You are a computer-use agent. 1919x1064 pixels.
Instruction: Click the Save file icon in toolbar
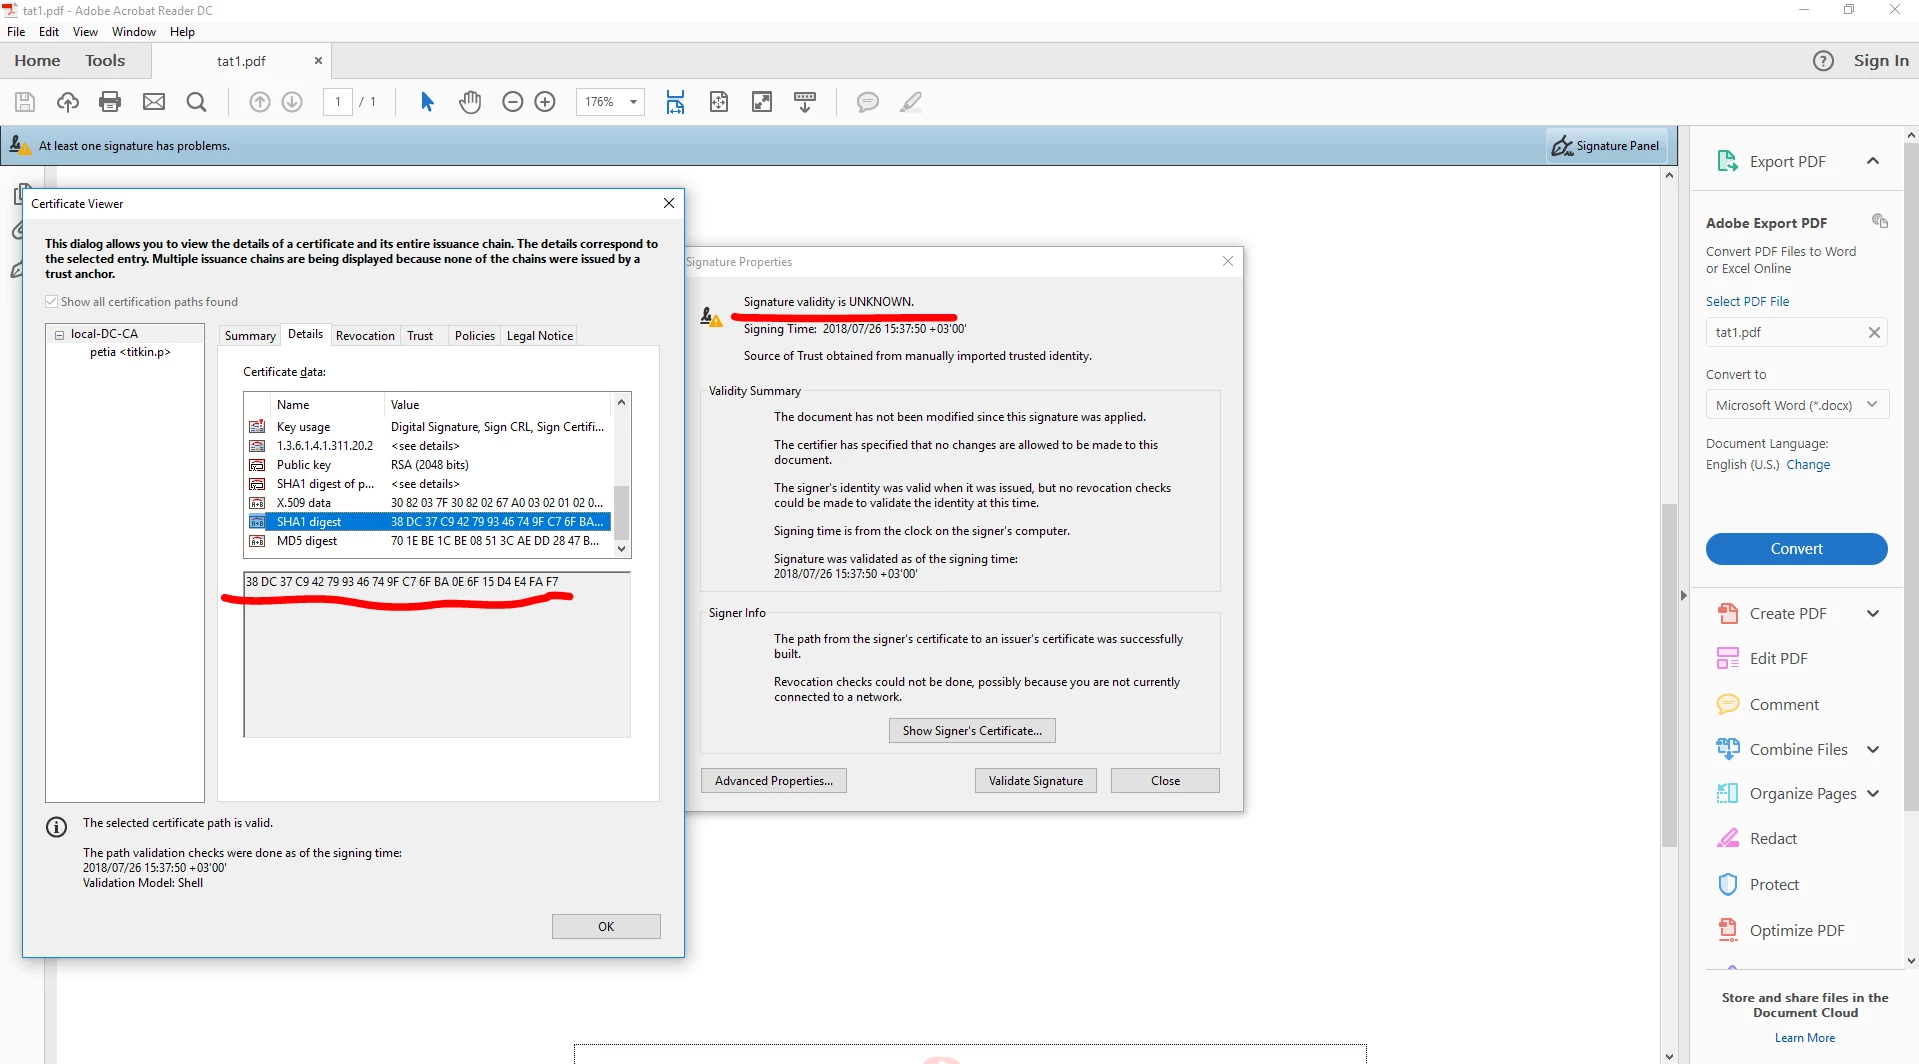25,102
